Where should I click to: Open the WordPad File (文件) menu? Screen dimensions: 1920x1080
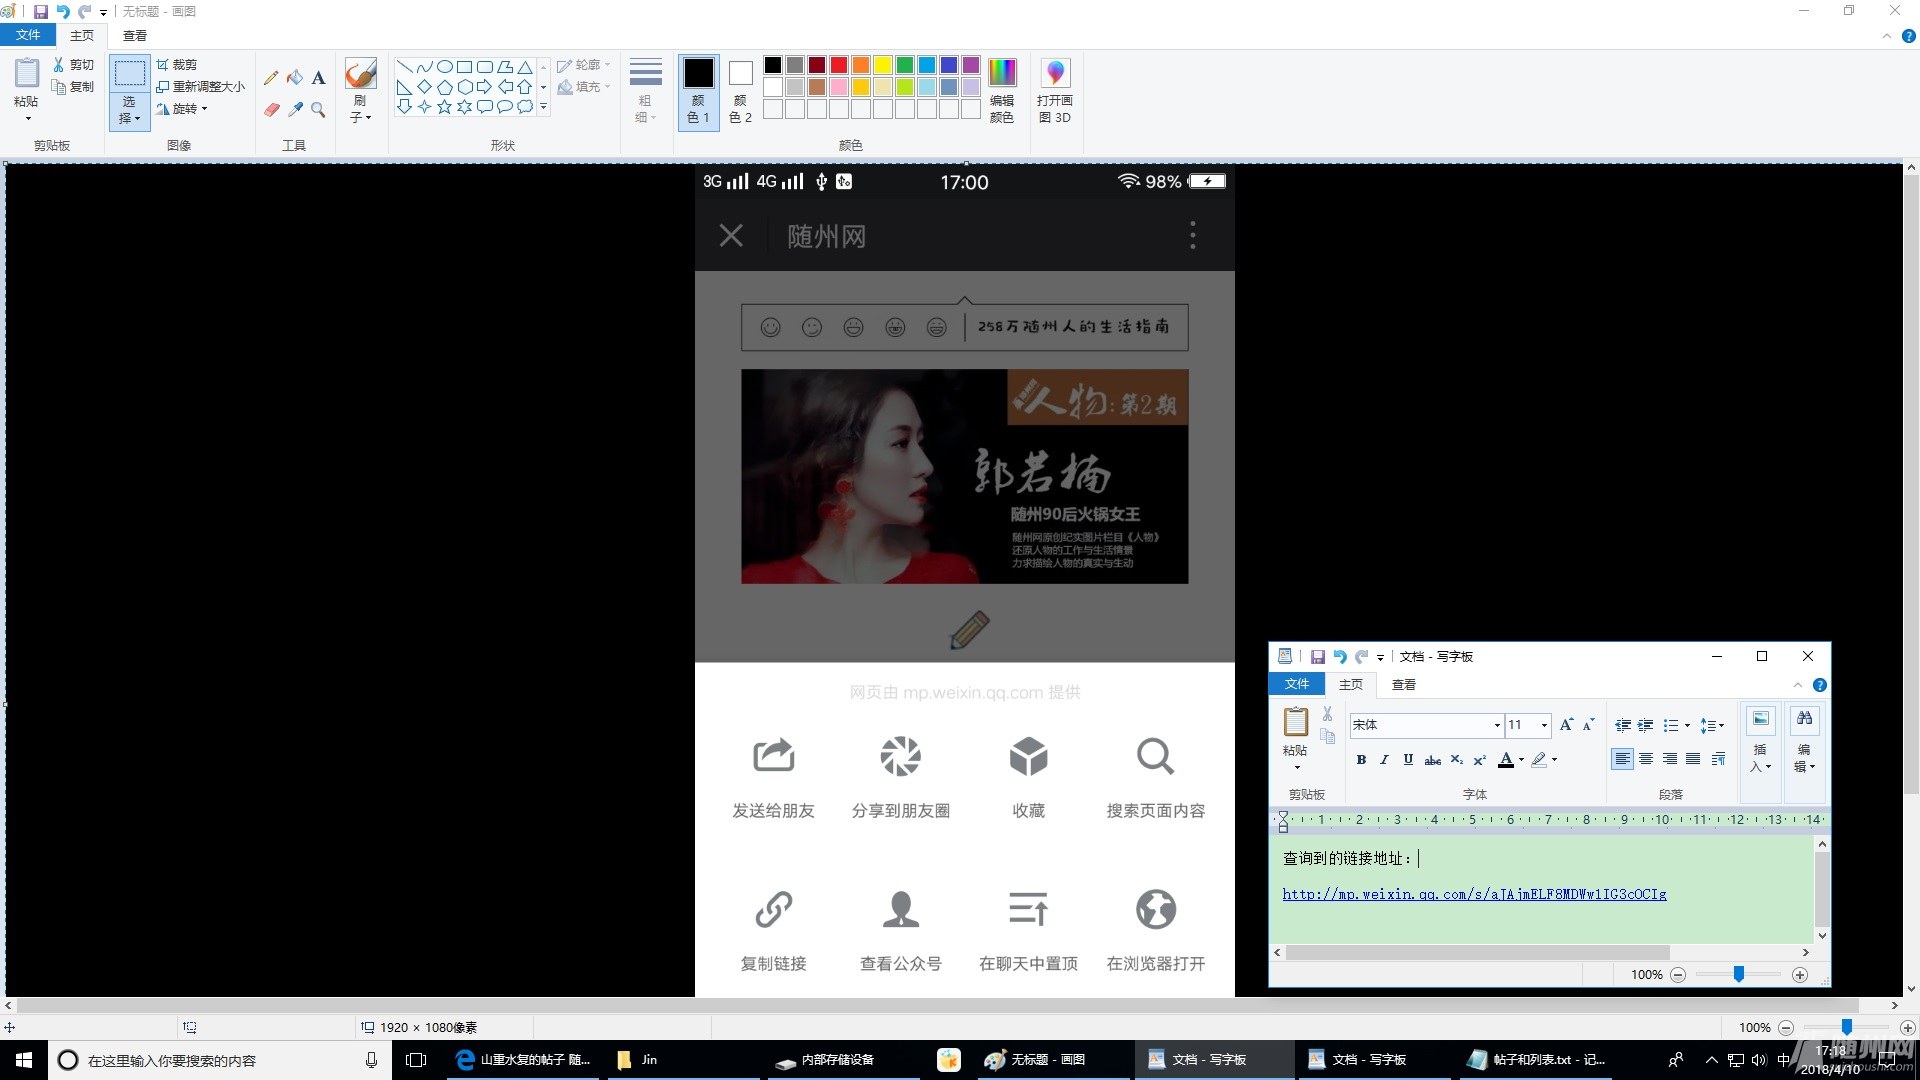click(1297, 684)
